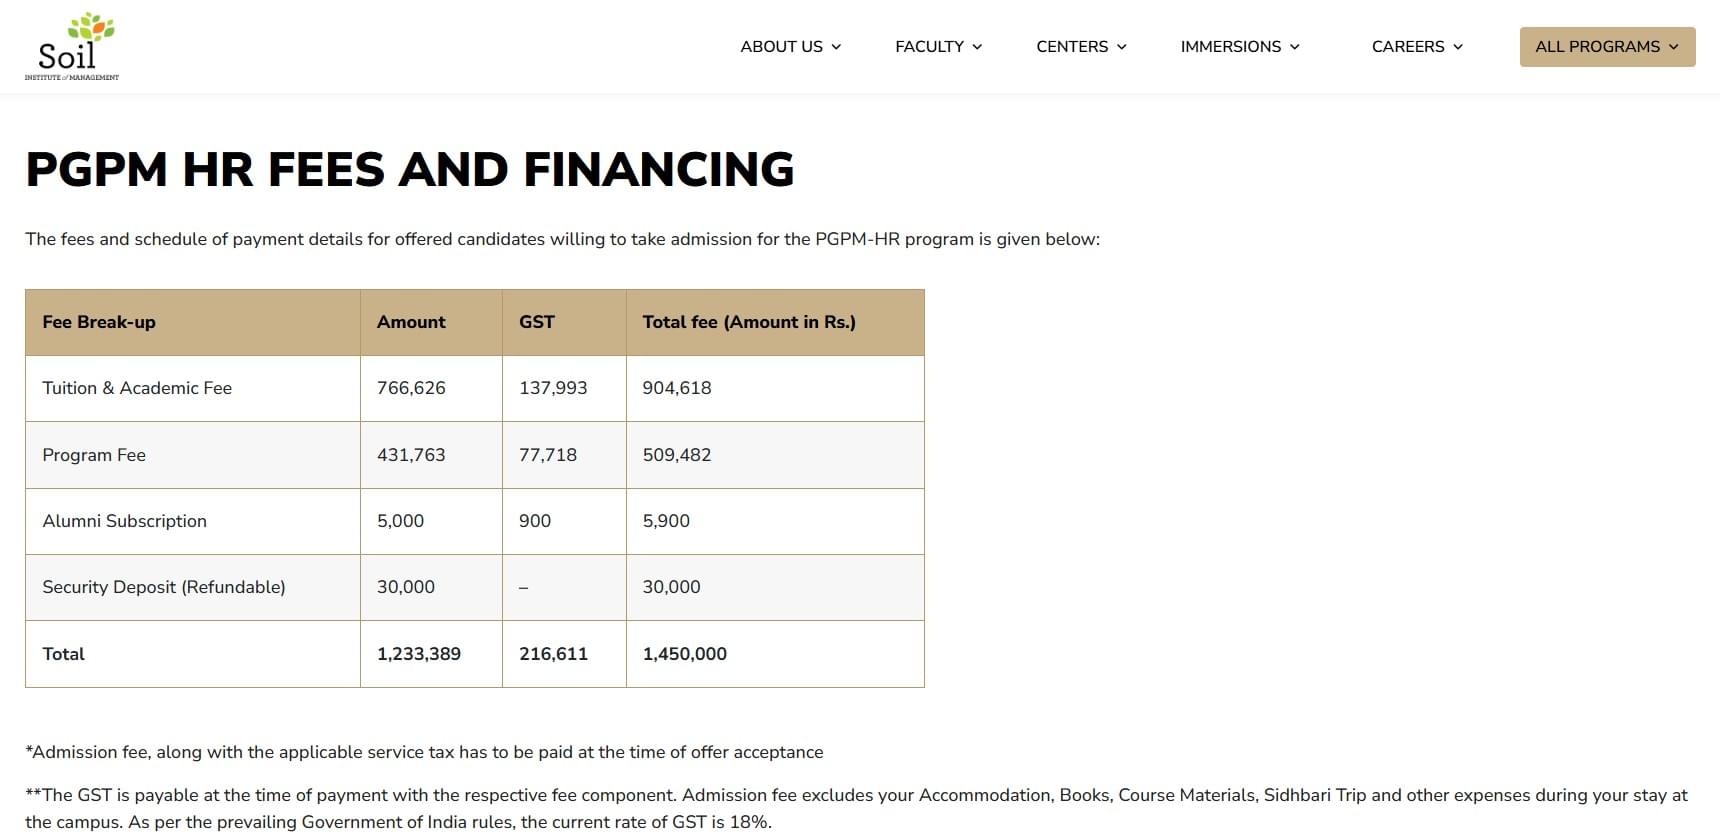Open the FACULTY menu
Screen dimensions: 1720x840
pos(929,47)
